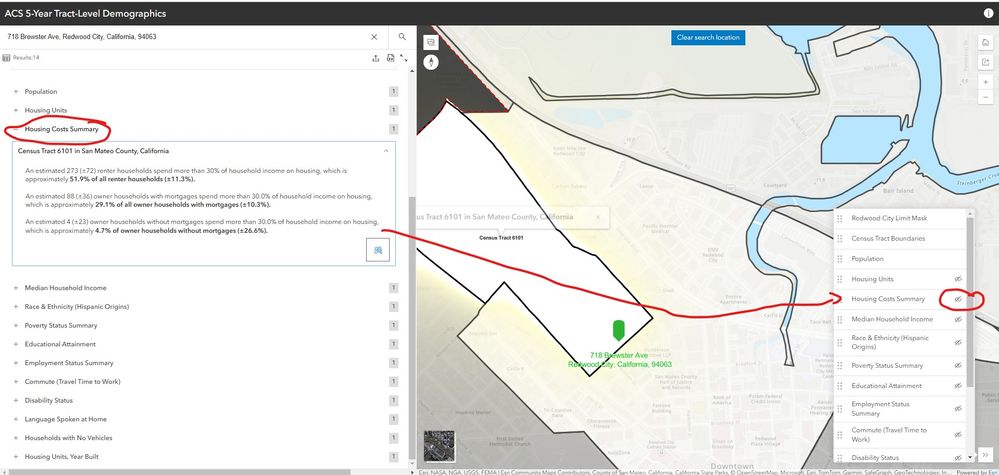The image size is (999, 475).
Task: Expand Employment Status Summary results section
Action: (x=16, y=363)
